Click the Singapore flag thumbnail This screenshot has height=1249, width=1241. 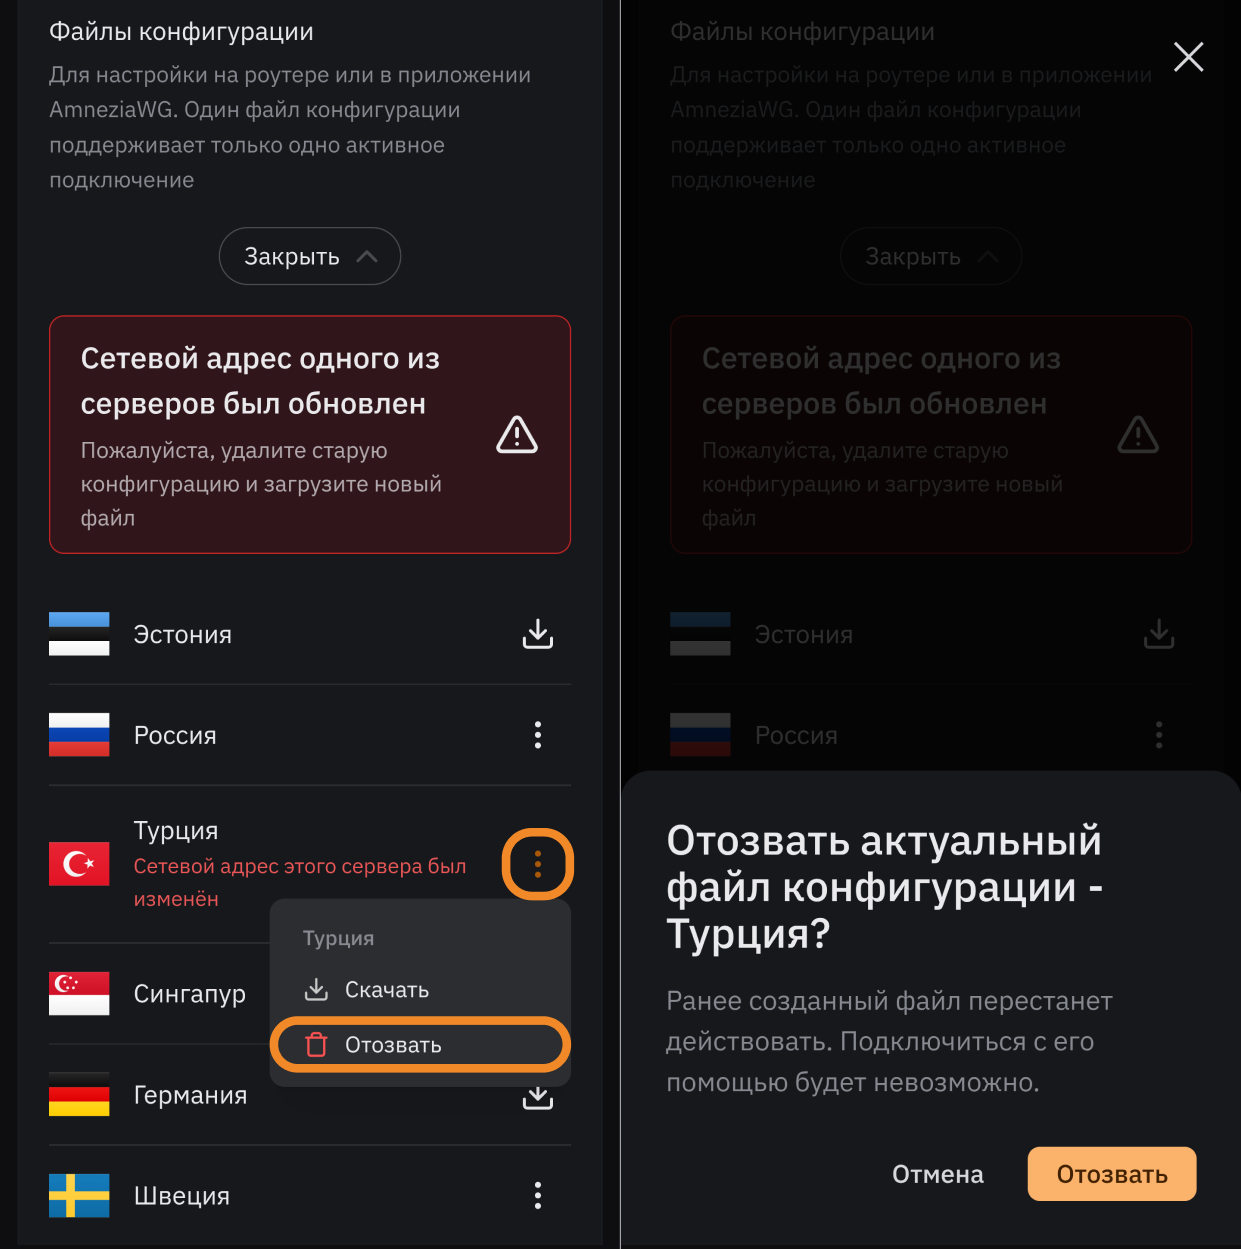coord(79,993)
